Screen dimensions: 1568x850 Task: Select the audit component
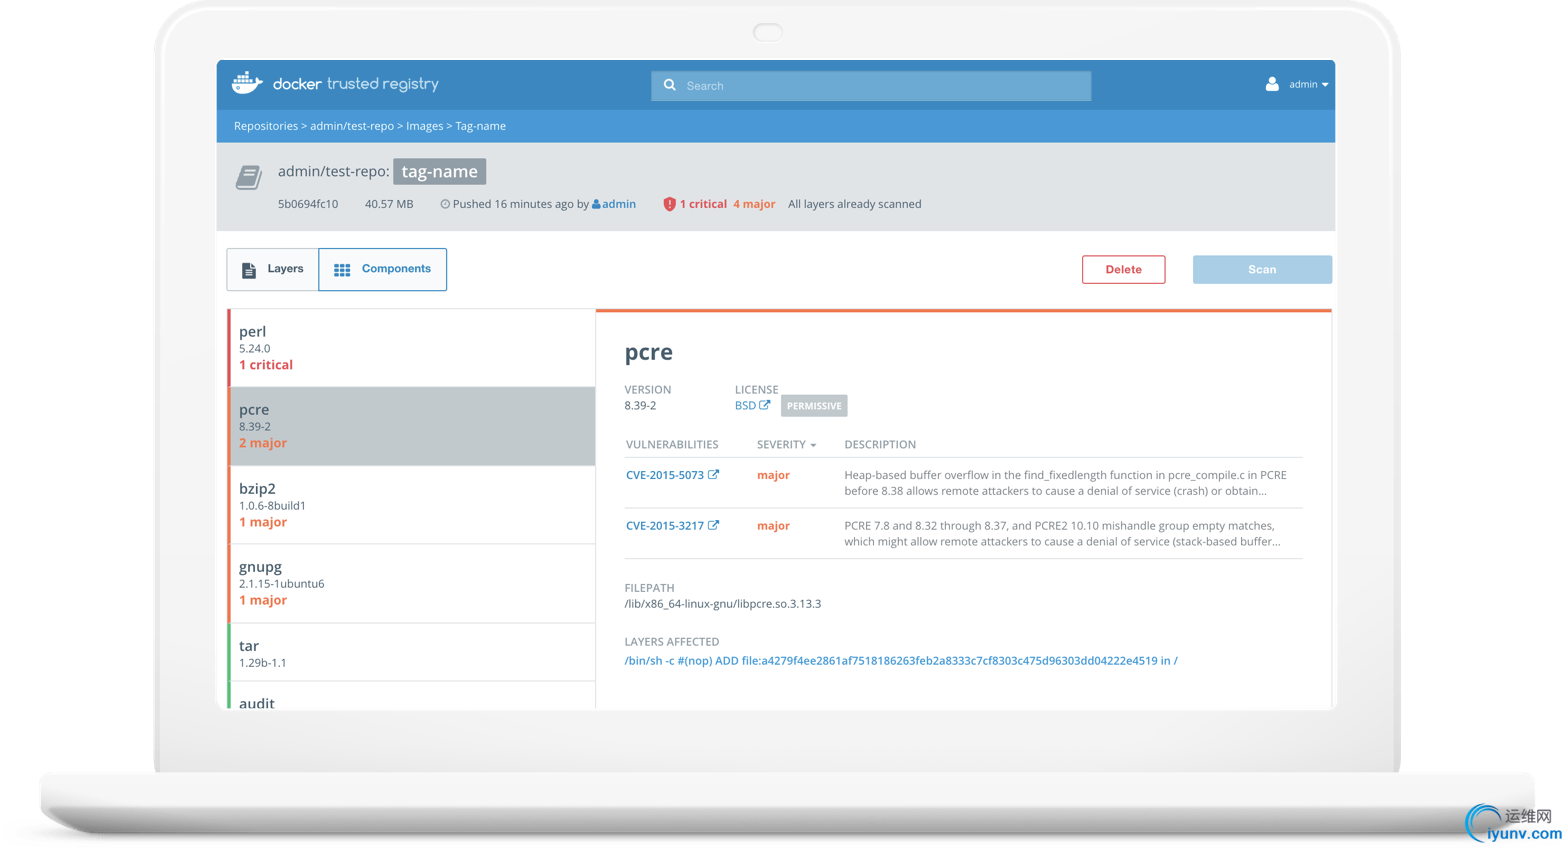(412, 697)
